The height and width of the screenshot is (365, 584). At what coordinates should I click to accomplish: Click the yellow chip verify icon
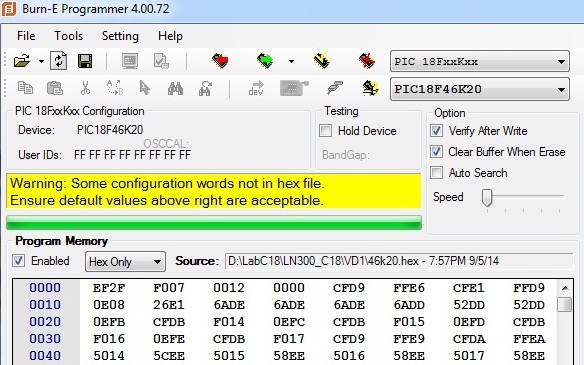click(x=321, y=61)
